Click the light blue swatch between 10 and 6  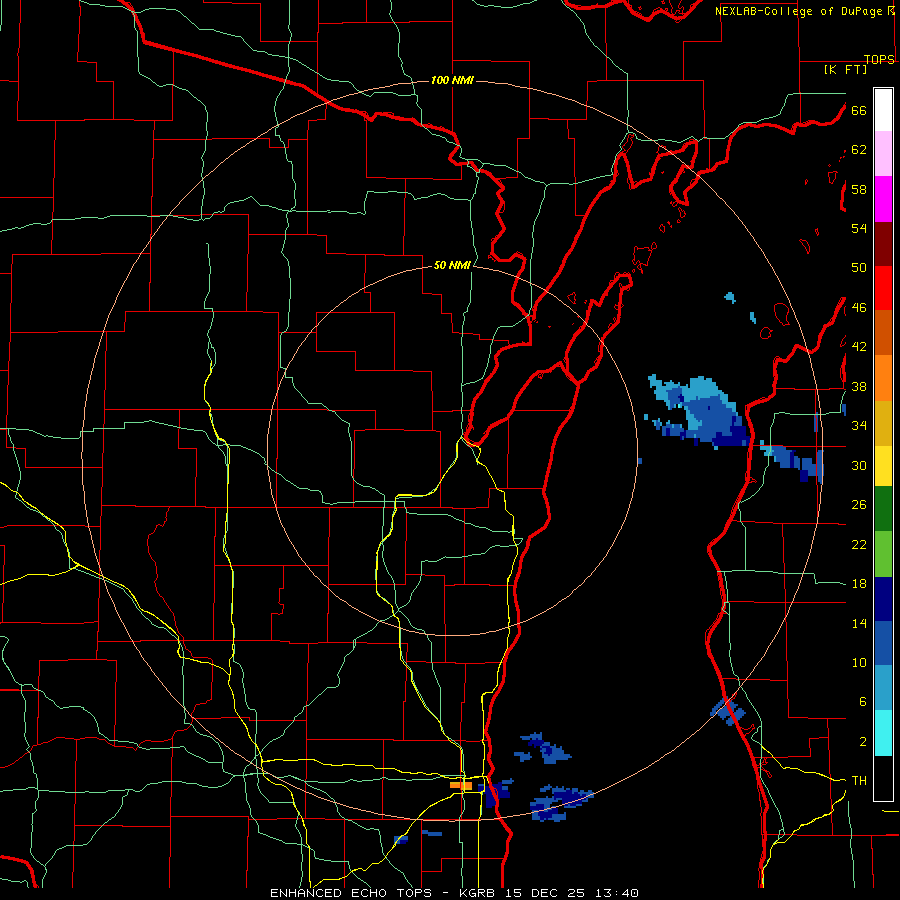[883, 688]
